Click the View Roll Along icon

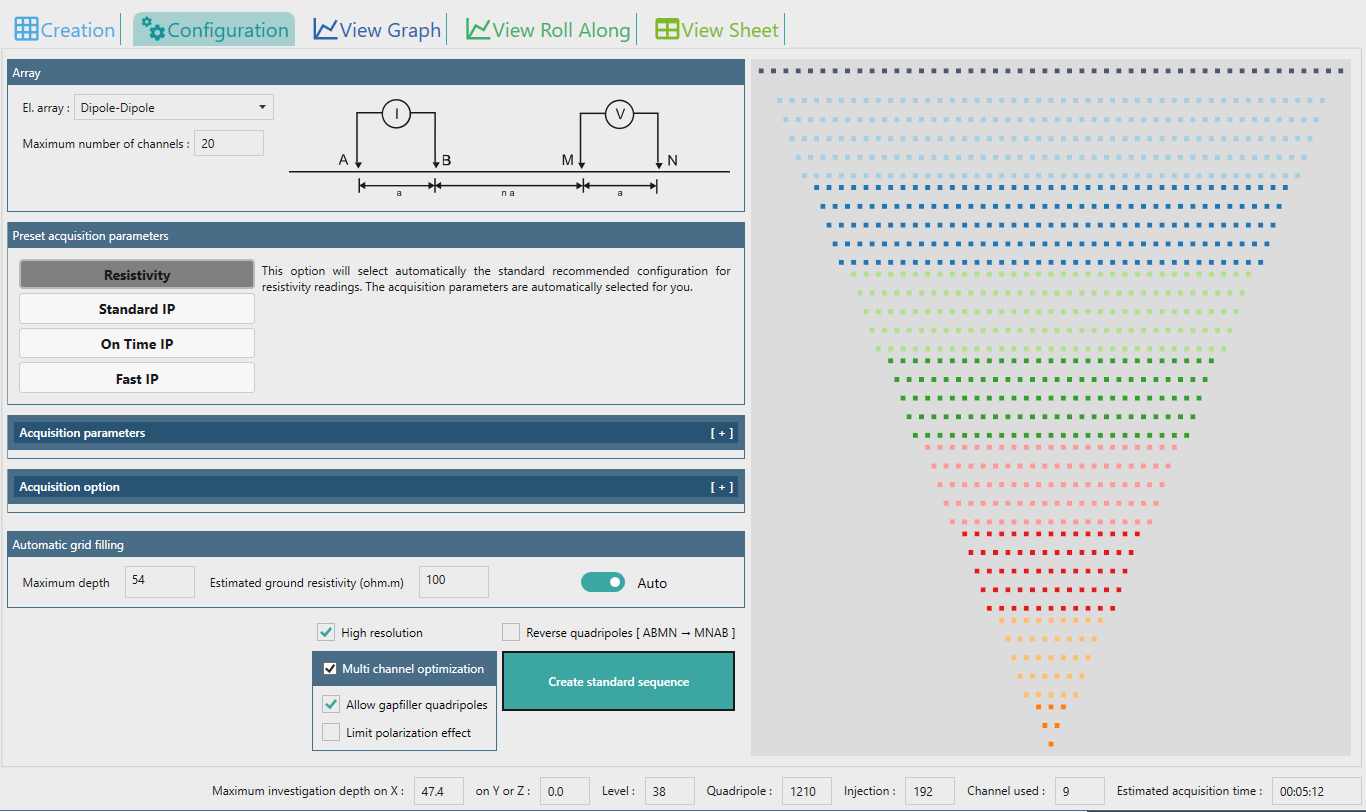478,29
